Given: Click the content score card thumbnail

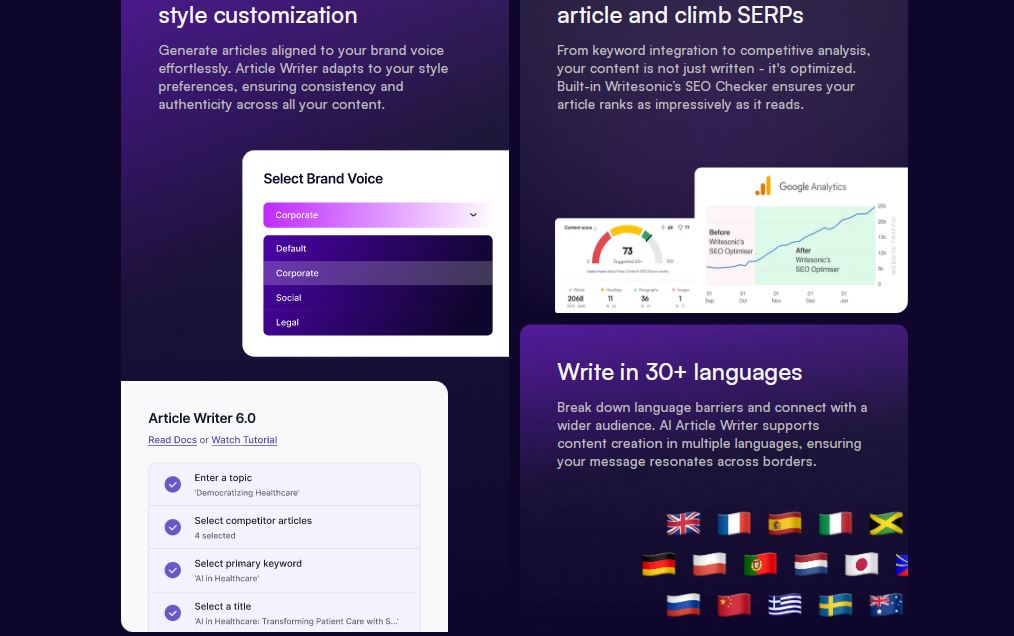Looking at the screenshot, I should click(x=625, y=265).
